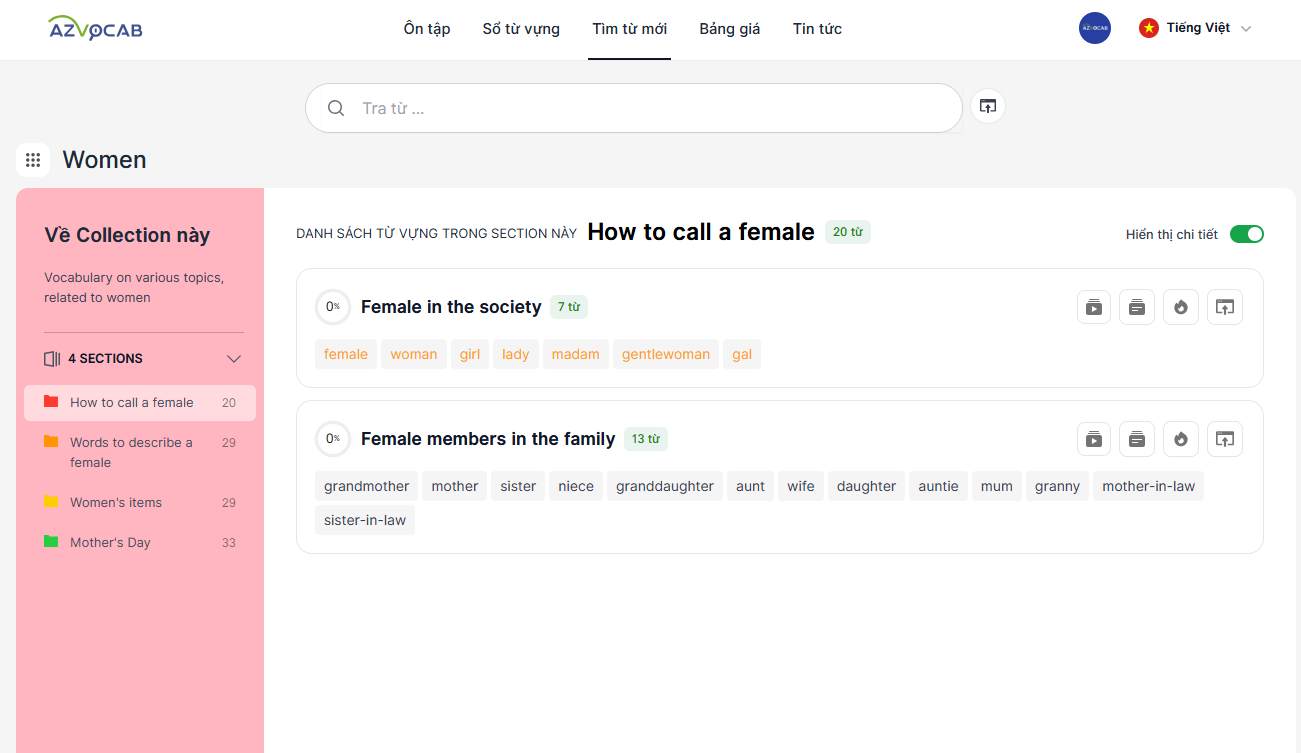Click the word tag mother-in-law
1301x753 pixels.
1148,486
